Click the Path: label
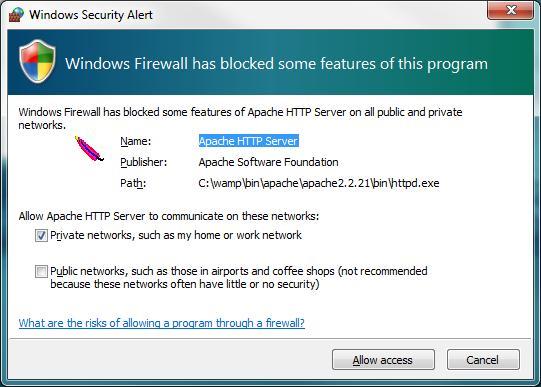The width and height of the screenshot is (541, 387). click(133, 183)
